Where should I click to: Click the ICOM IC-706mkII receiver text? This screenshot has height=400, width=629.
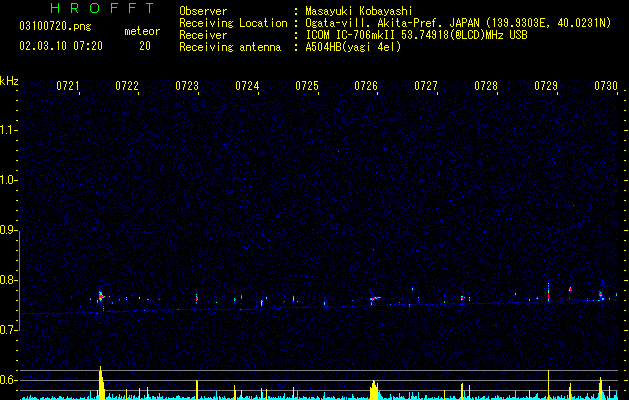pyautogui.click(x=416, y=35)
